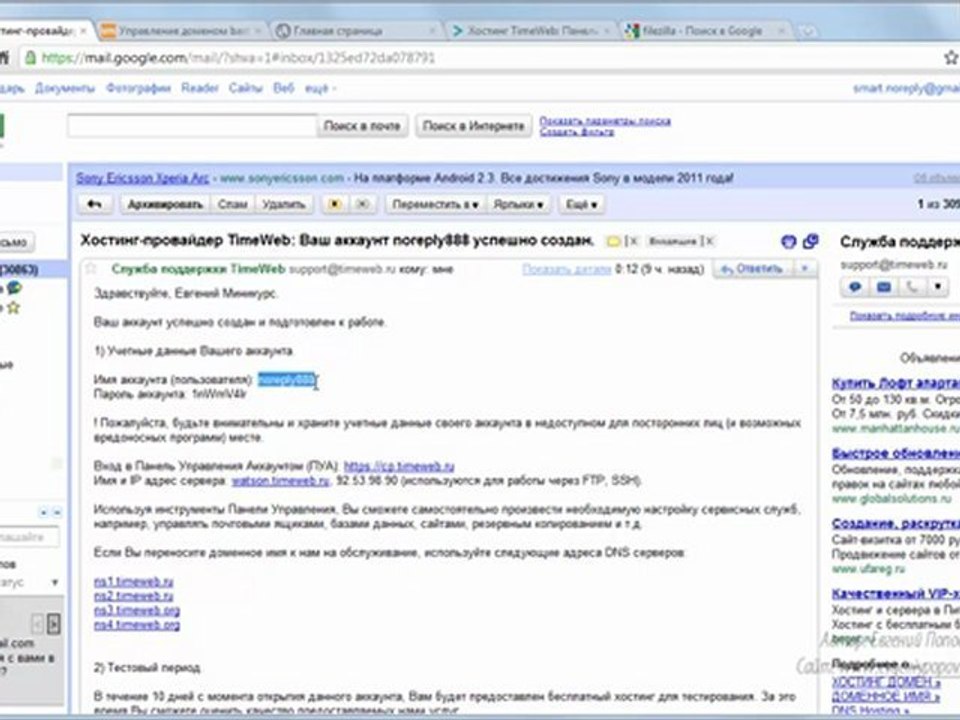Viewport: 960px width, 720px height.
Task: Close the first Хостинг-провайдер tab
Action: point(84,31)
